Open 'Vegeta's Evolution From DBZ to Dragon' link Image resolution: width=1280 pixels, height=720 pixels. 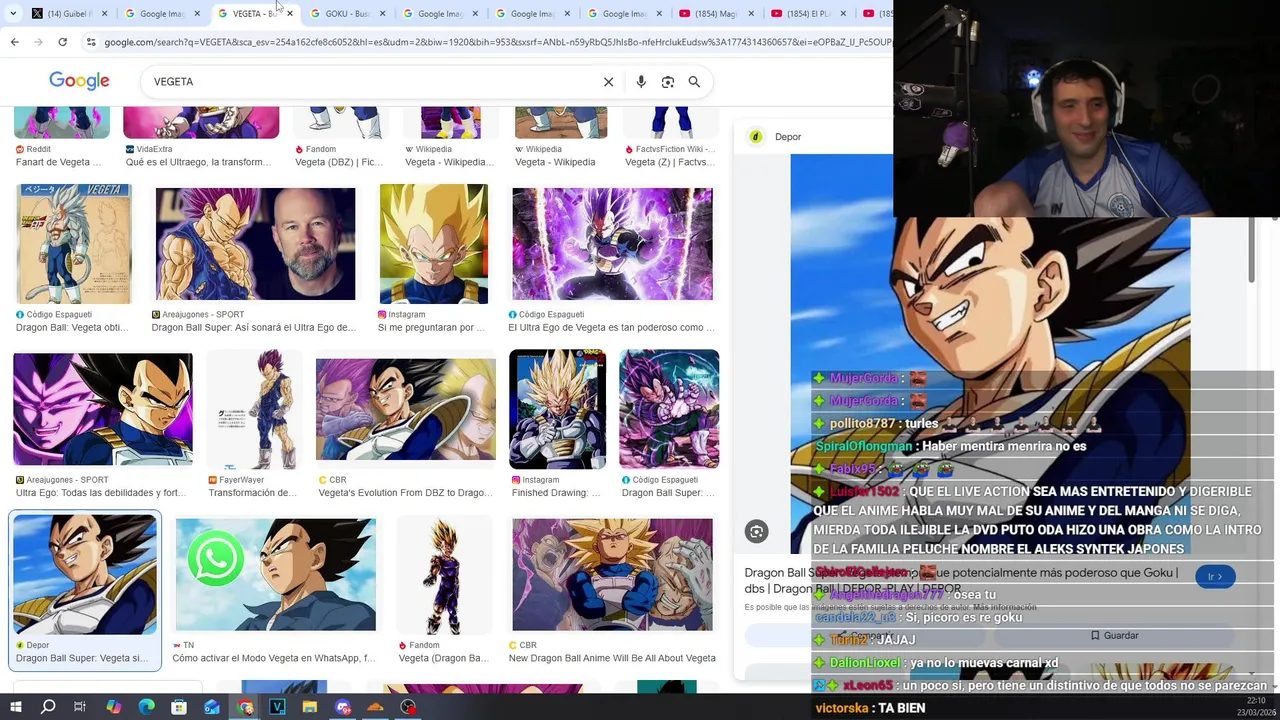(x=405, y=493)
